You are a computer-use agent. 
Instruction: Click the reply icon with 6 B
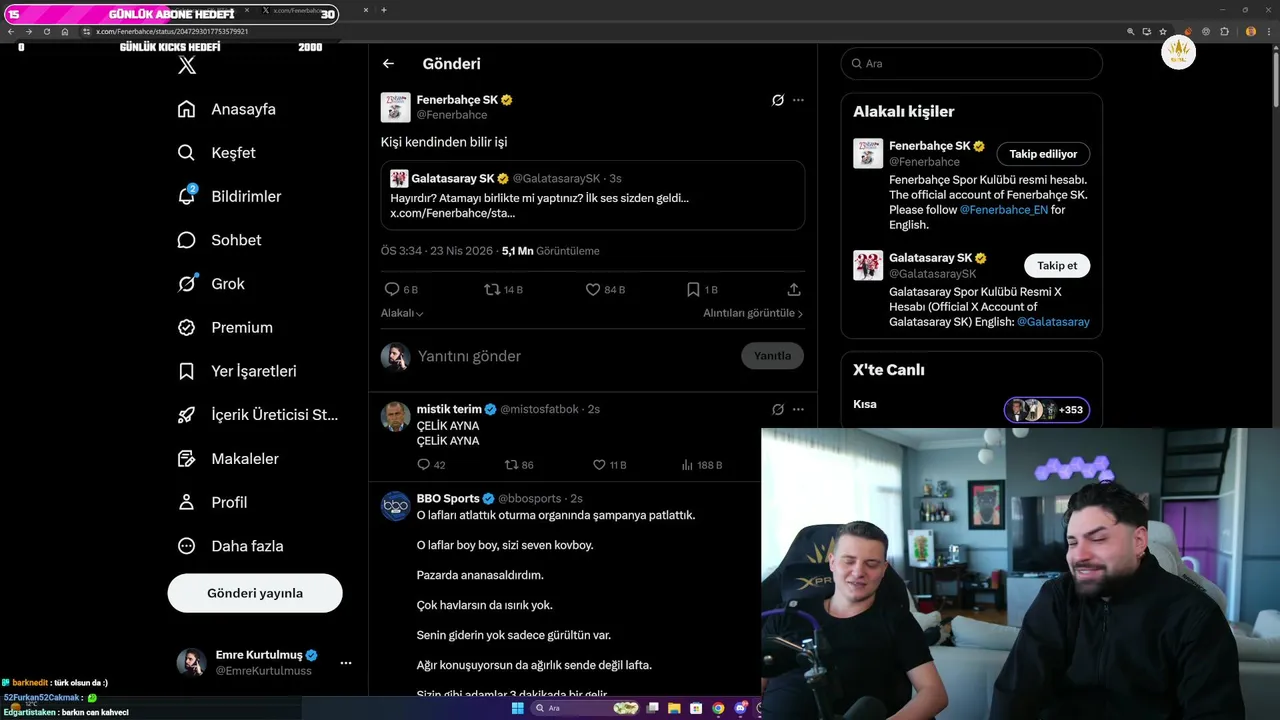coord(392,289)
